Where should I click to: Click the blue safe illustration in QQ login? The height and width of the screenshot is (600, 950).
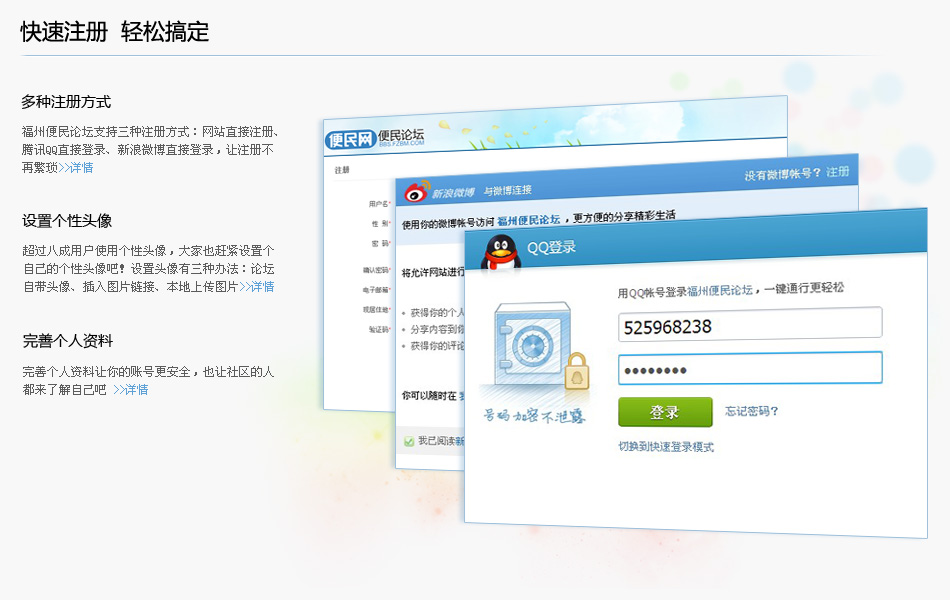(x=533, y=342)
